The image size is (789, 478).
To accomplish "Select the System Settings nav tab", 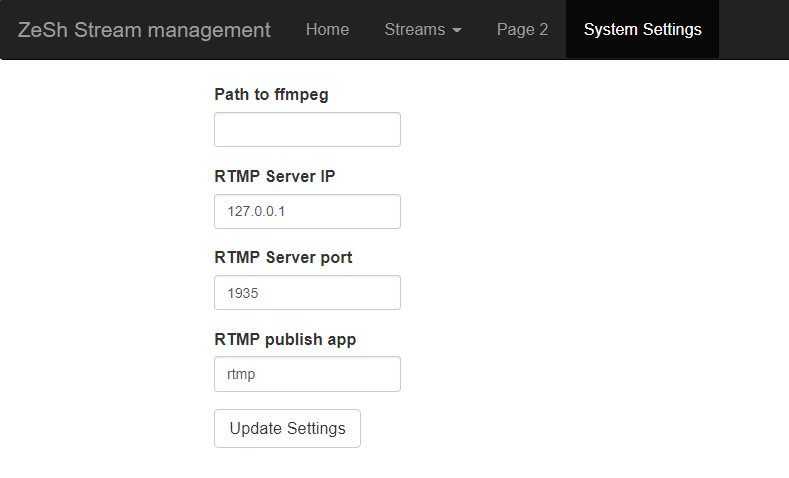I will pyautogui.click(x=642, y=30).
